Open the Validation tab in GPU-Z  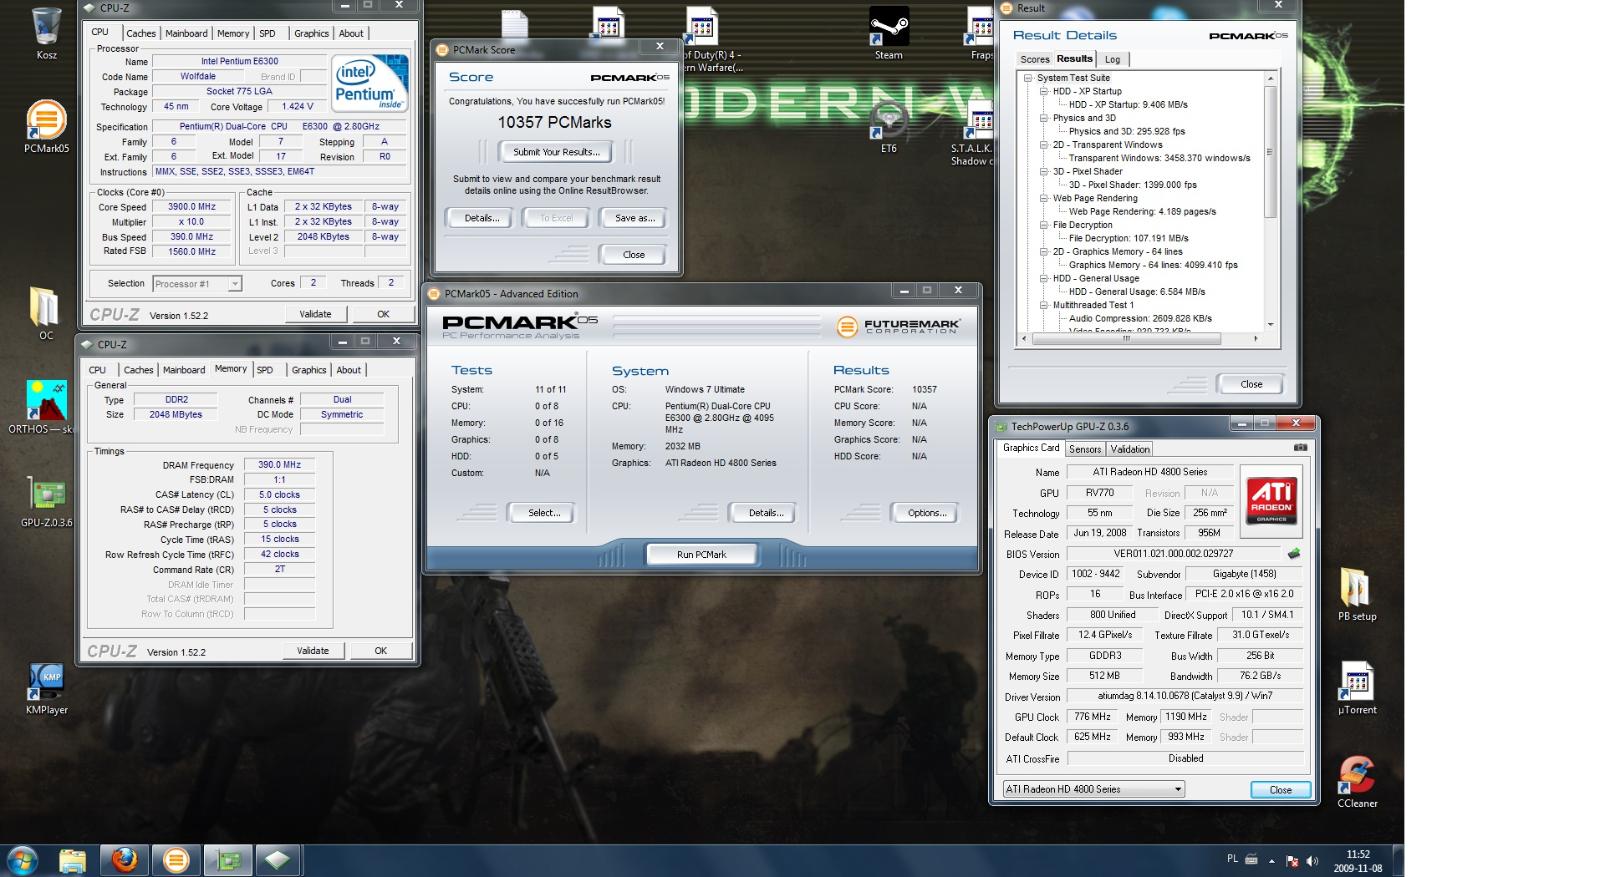[x=1130, y=449]
